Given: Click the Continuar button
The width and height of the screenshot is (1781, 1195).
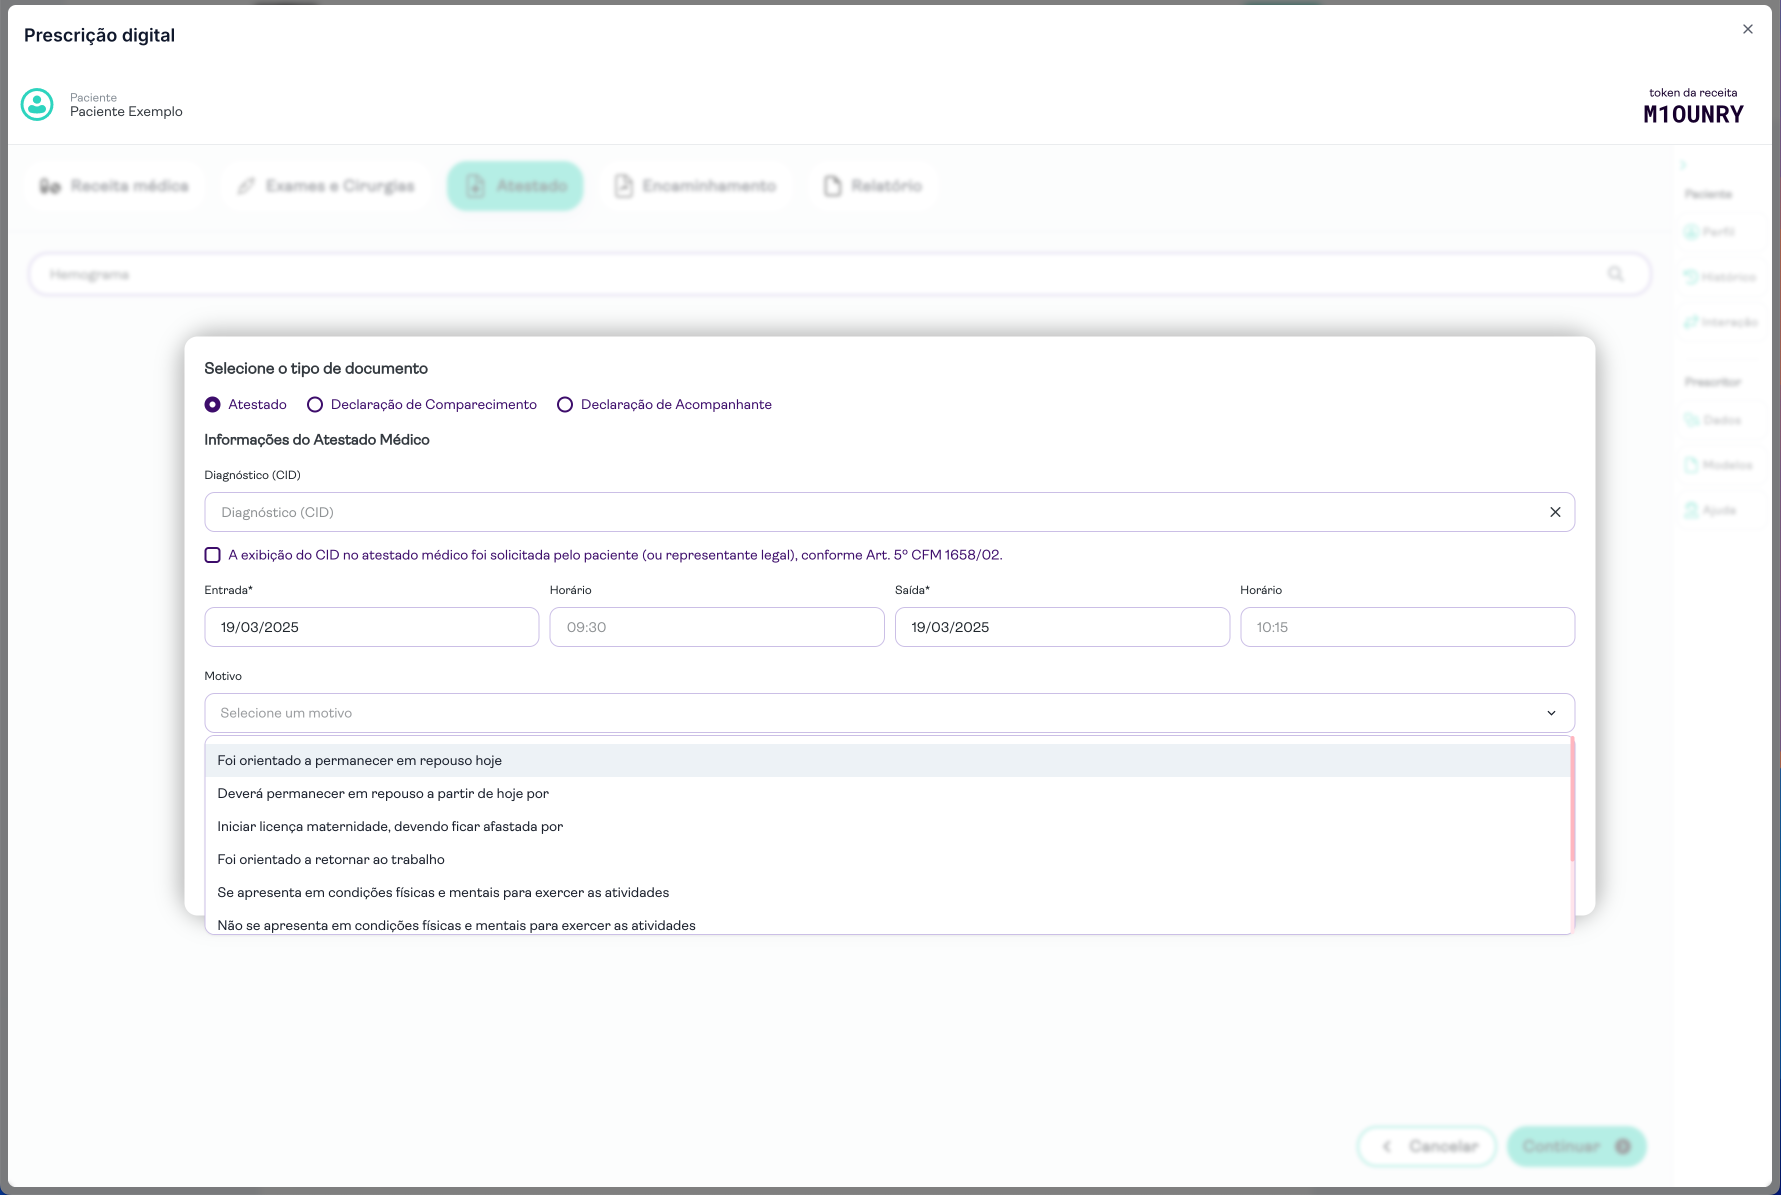Looking at the screenshot, I should 1575,1146.
